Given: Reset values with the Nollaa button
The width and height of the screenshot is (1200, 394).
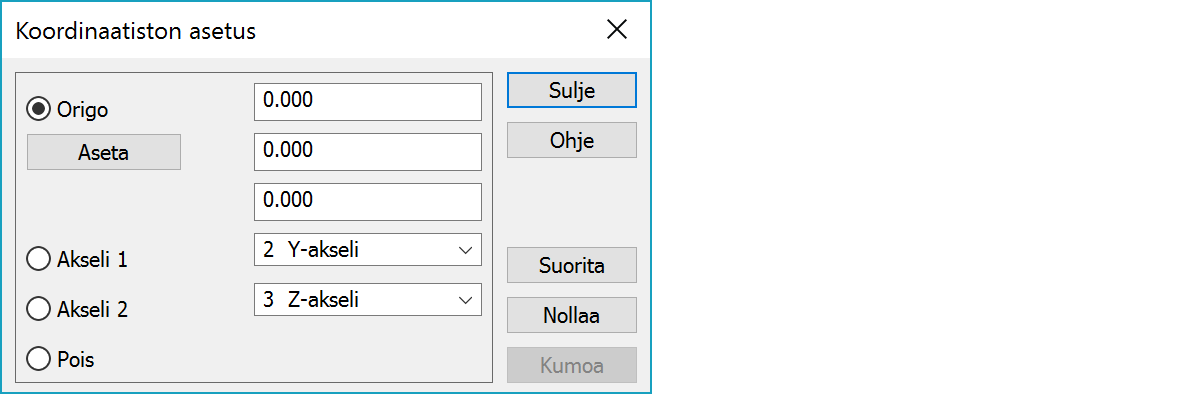Looking at the screenshot, I should coord(572,316).
